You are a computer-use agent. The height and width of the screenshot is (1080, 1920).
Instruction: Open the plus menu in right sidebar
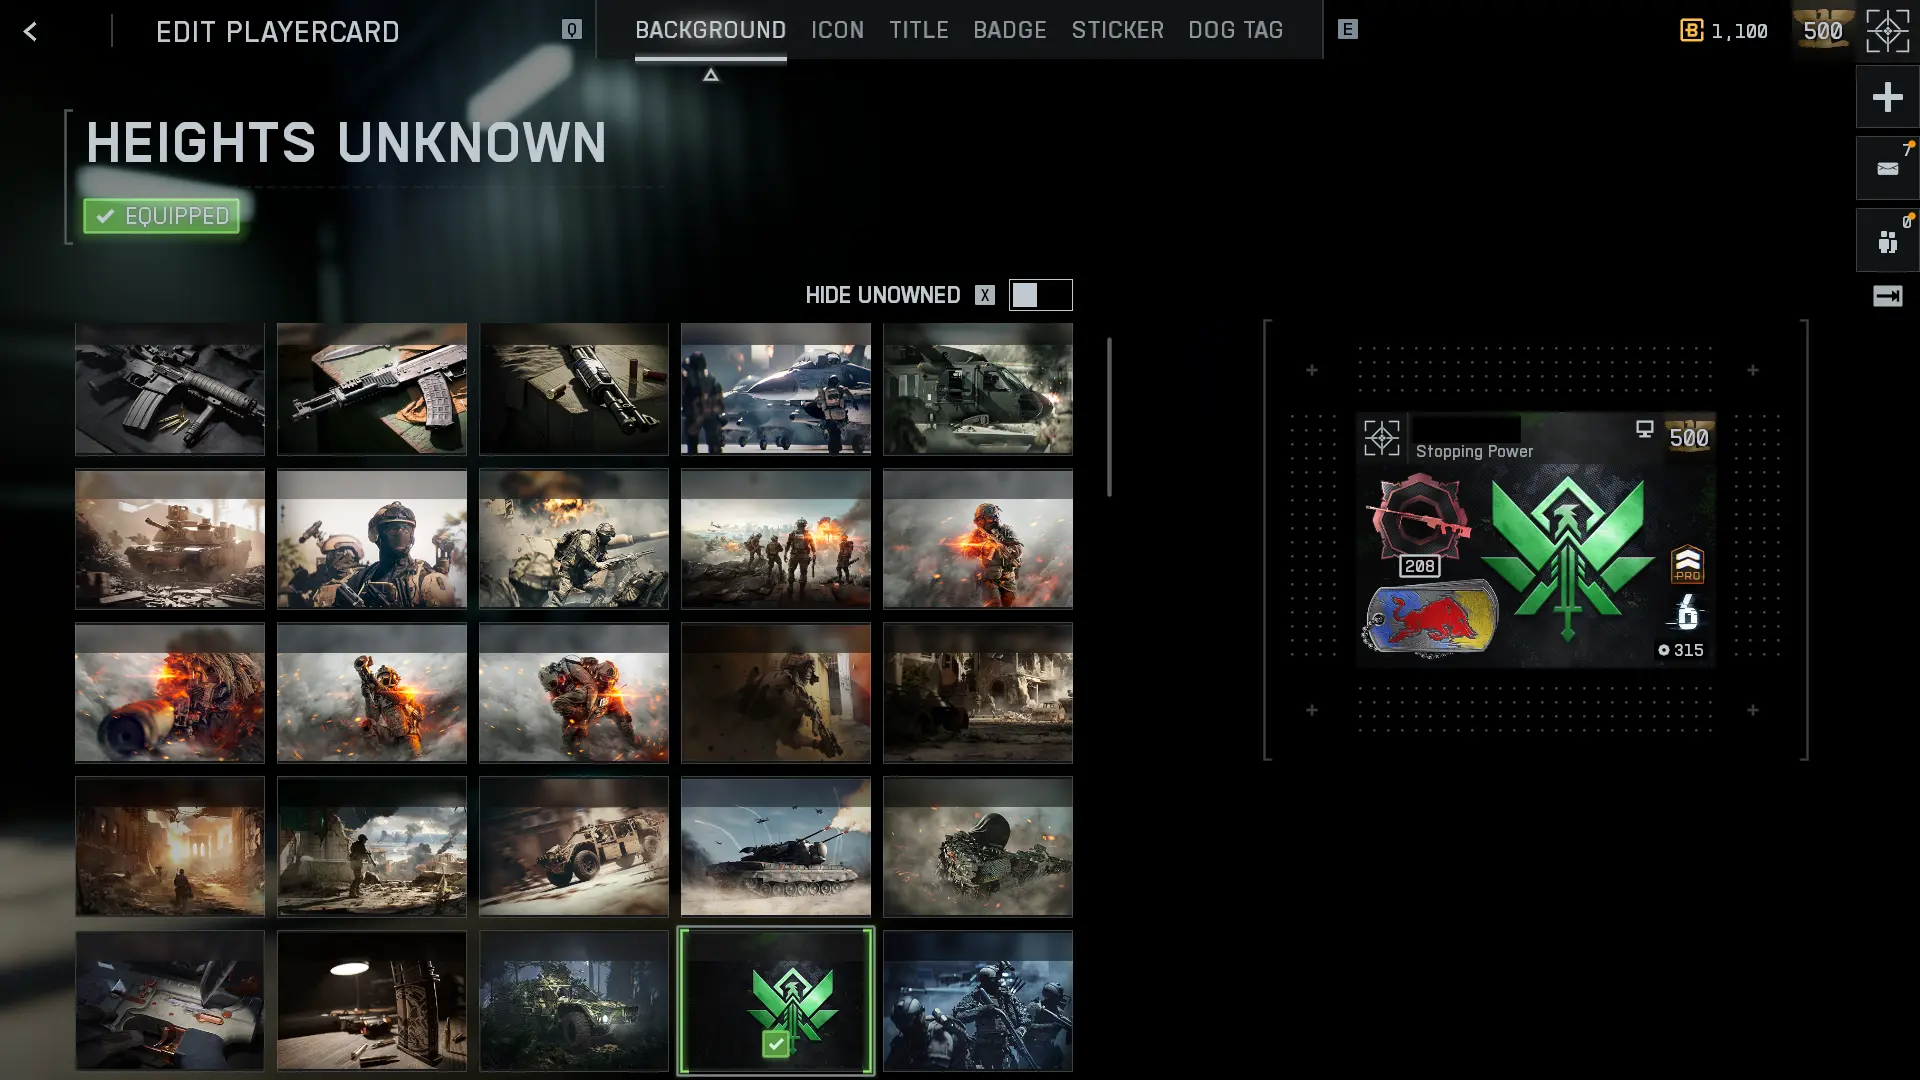pyautogui.click(x=1887, y=97)
